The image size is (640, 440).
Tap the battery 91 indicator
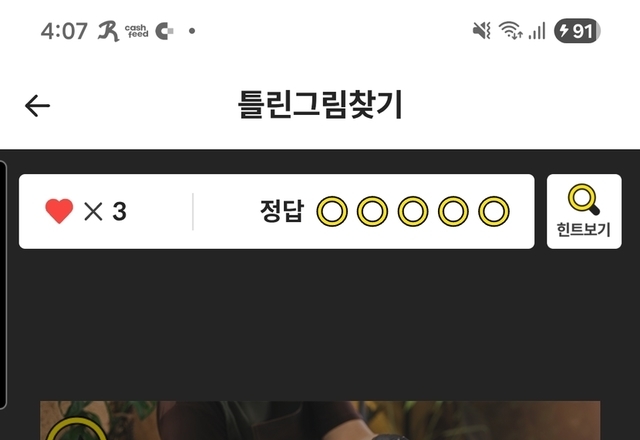point(577,31)
